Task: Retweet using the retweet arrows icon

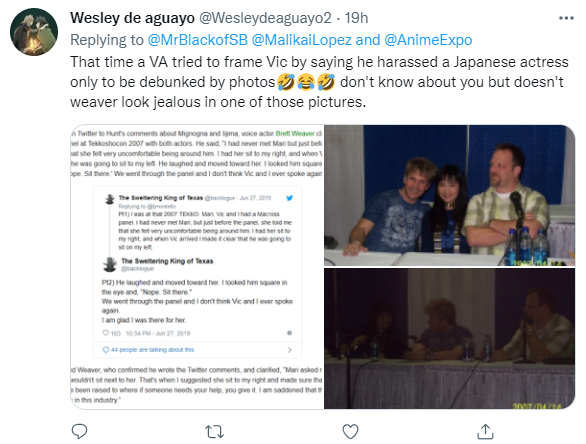Action: tap(215, 432)
